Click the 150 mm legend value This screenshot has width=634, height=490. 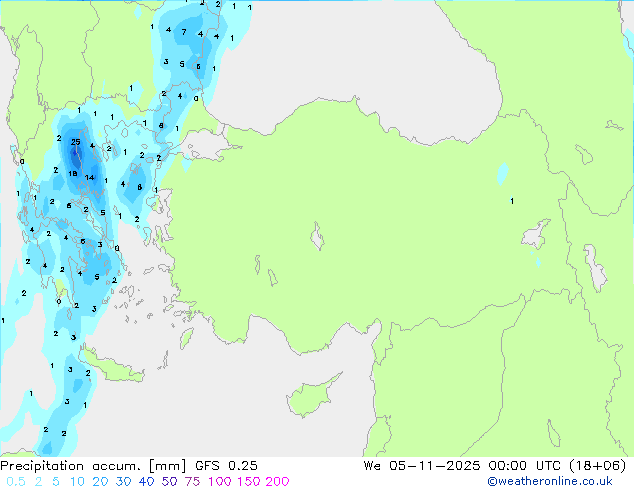[x=248, y=482]
